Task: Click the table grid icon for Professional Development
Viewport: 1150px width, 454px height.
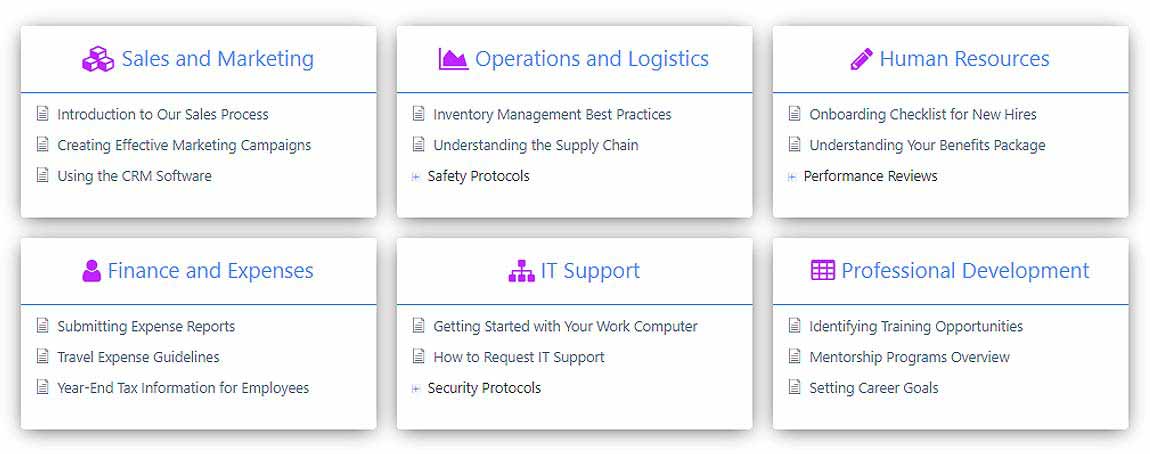Action: 822,271
